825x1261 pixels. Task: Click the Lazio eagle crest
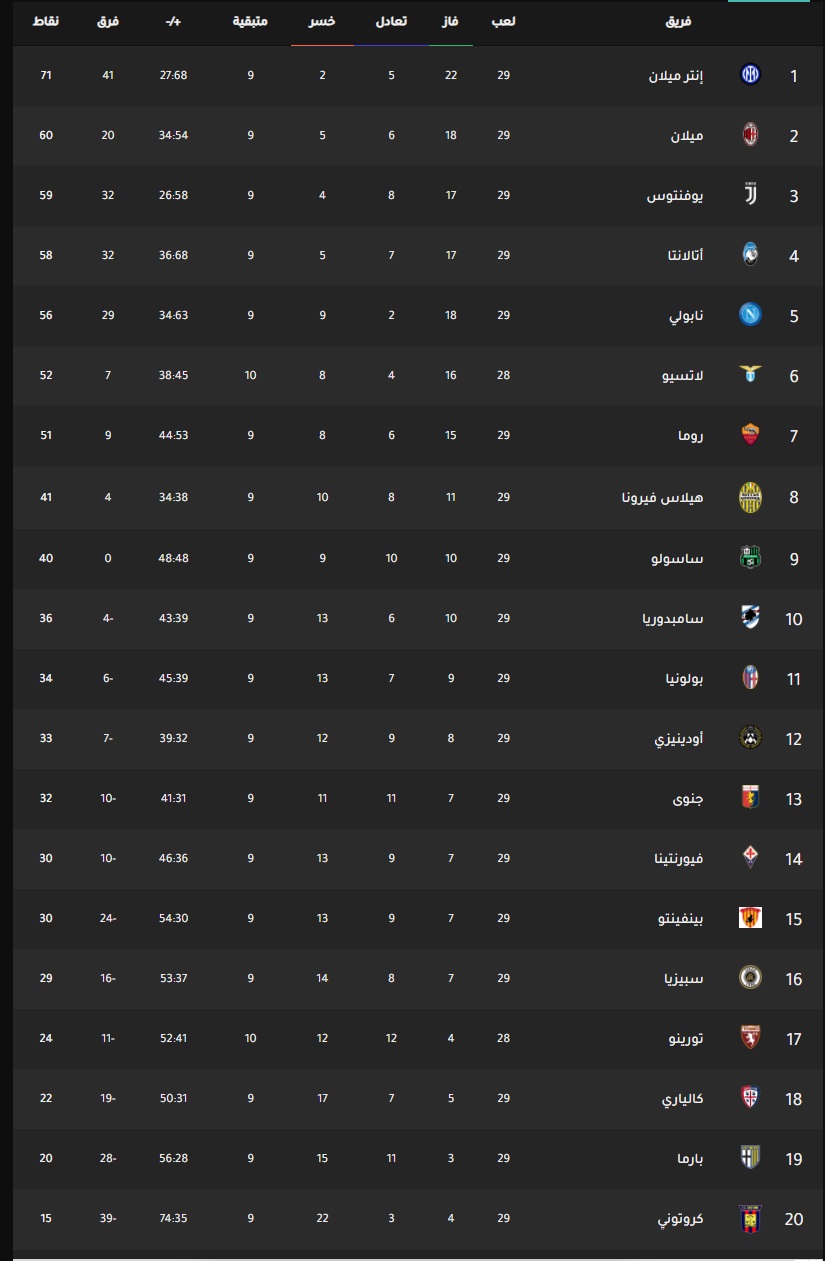coord(750,375)
